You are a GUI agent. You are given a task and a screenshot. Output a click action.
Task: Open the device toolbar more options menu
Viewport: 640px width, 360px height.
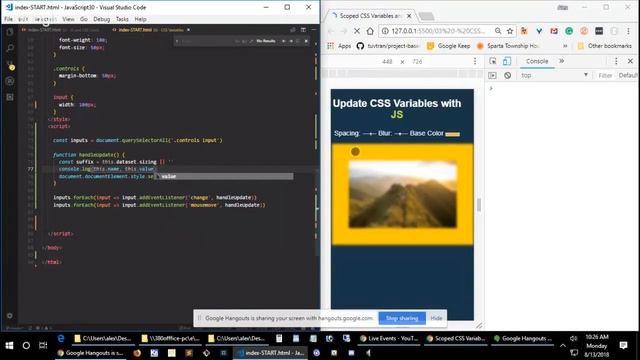(475, 61)
